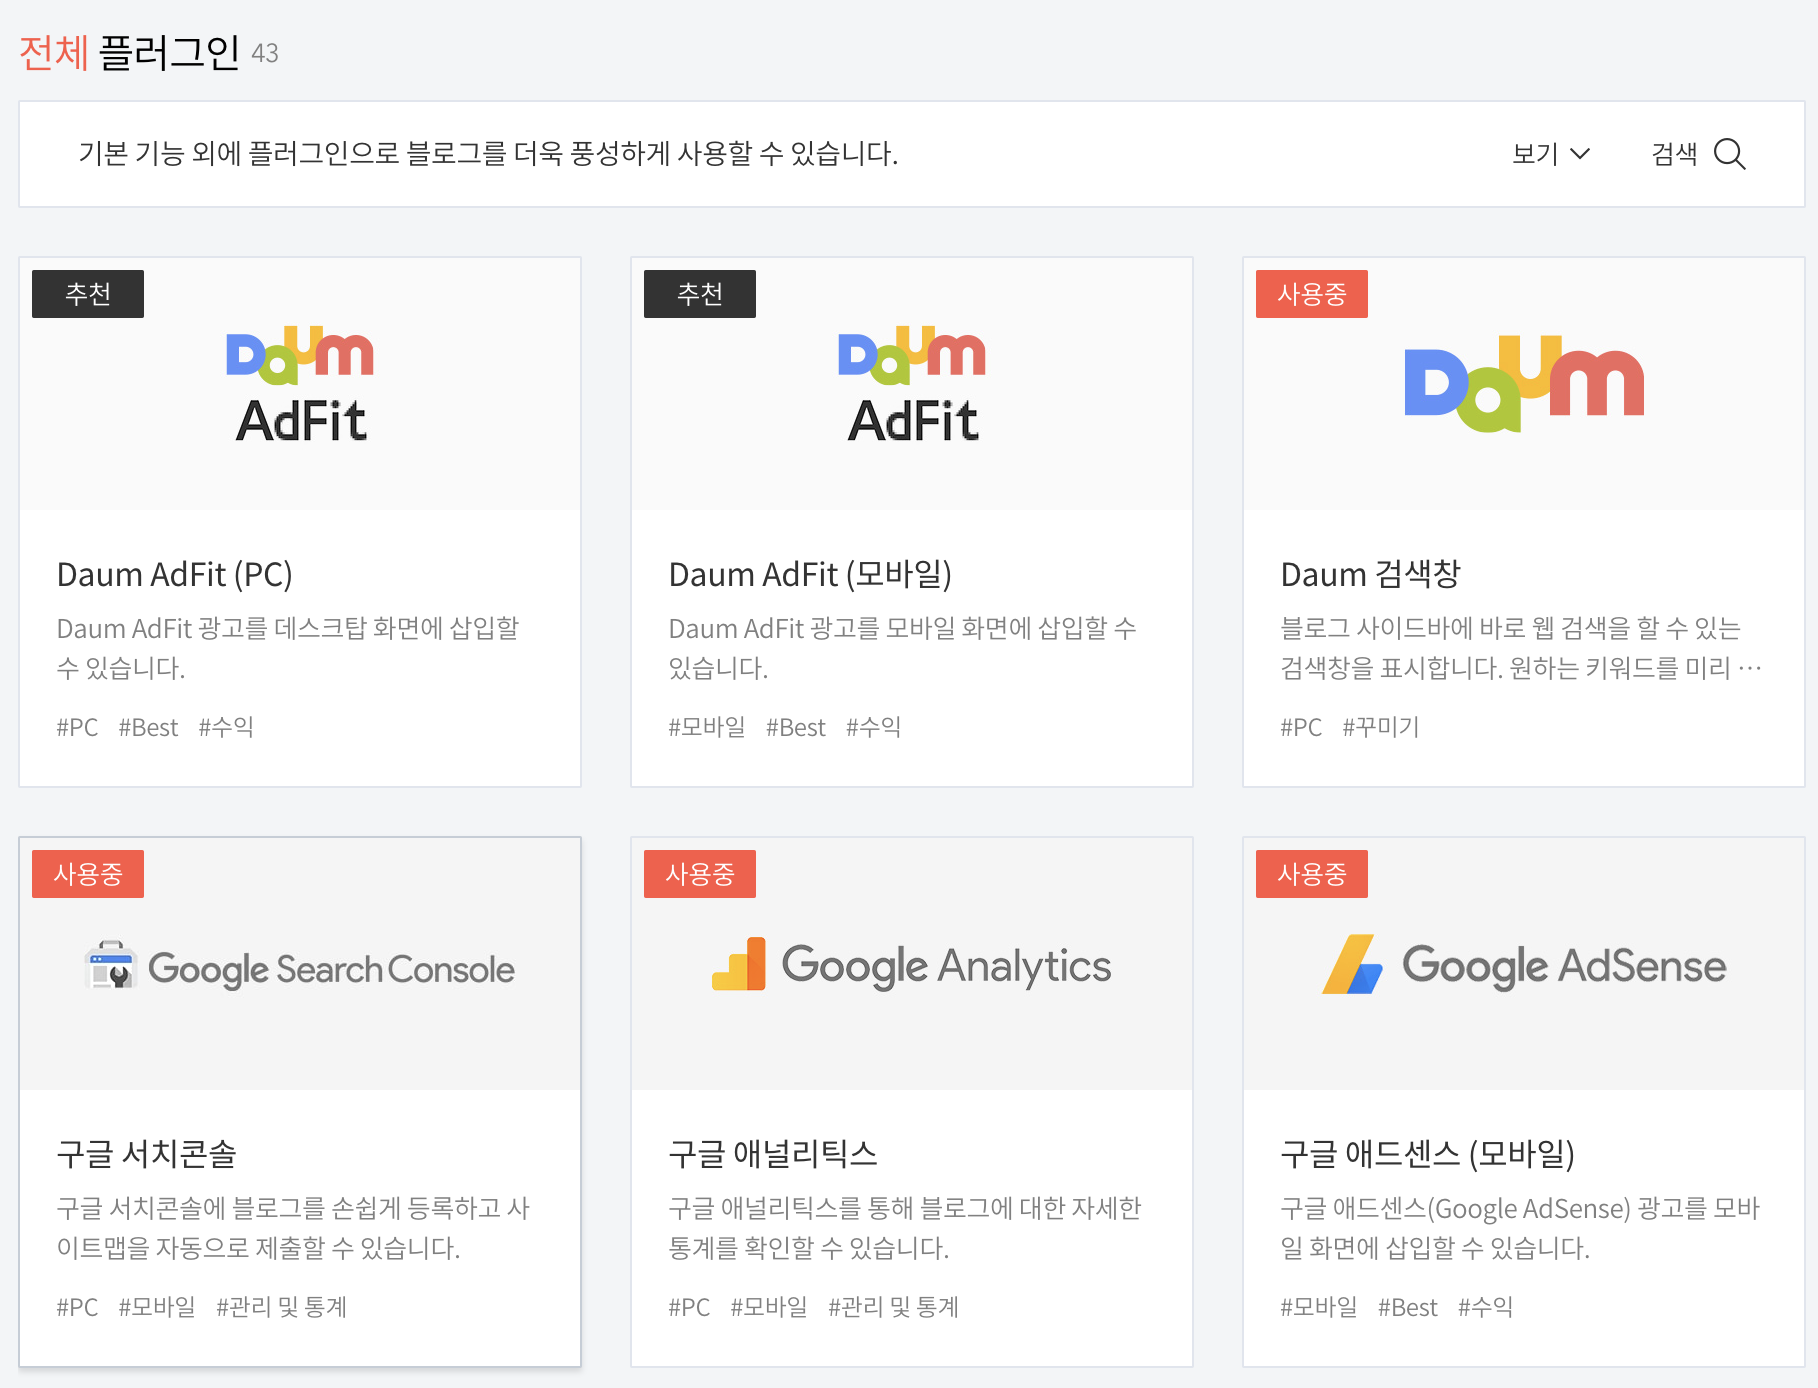Click 사용중 badge on 구글 서치콘솔 card
This screenshot has height=1388, width=1818.
point(88,874)
